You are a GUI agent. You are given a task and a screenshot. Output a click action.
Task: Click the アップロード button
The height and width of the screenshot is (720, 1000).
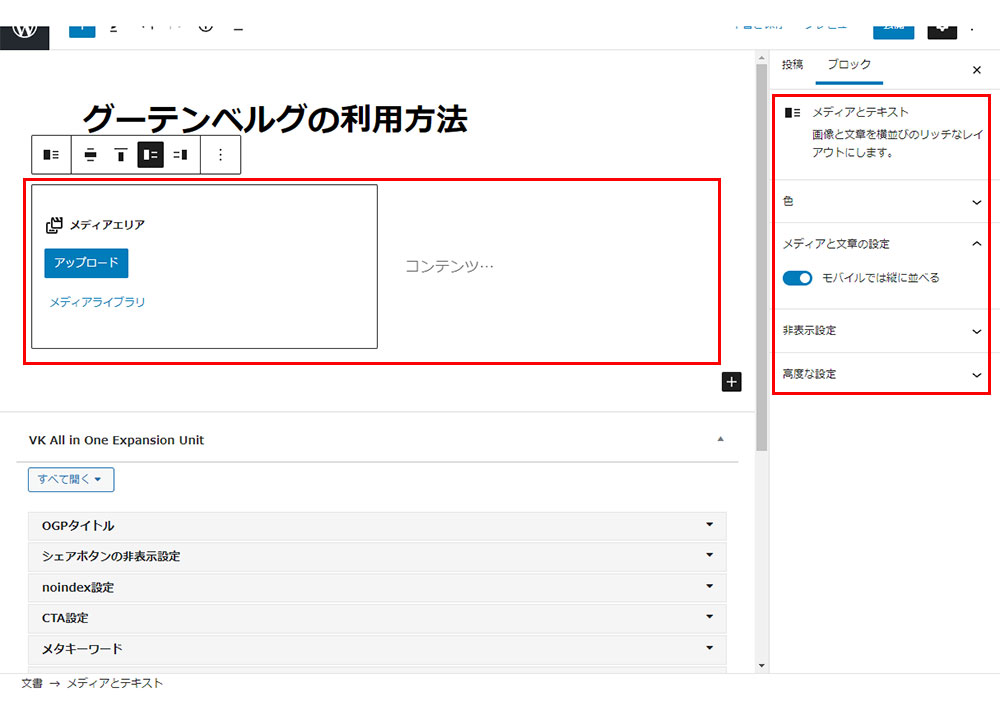(86, 263)
